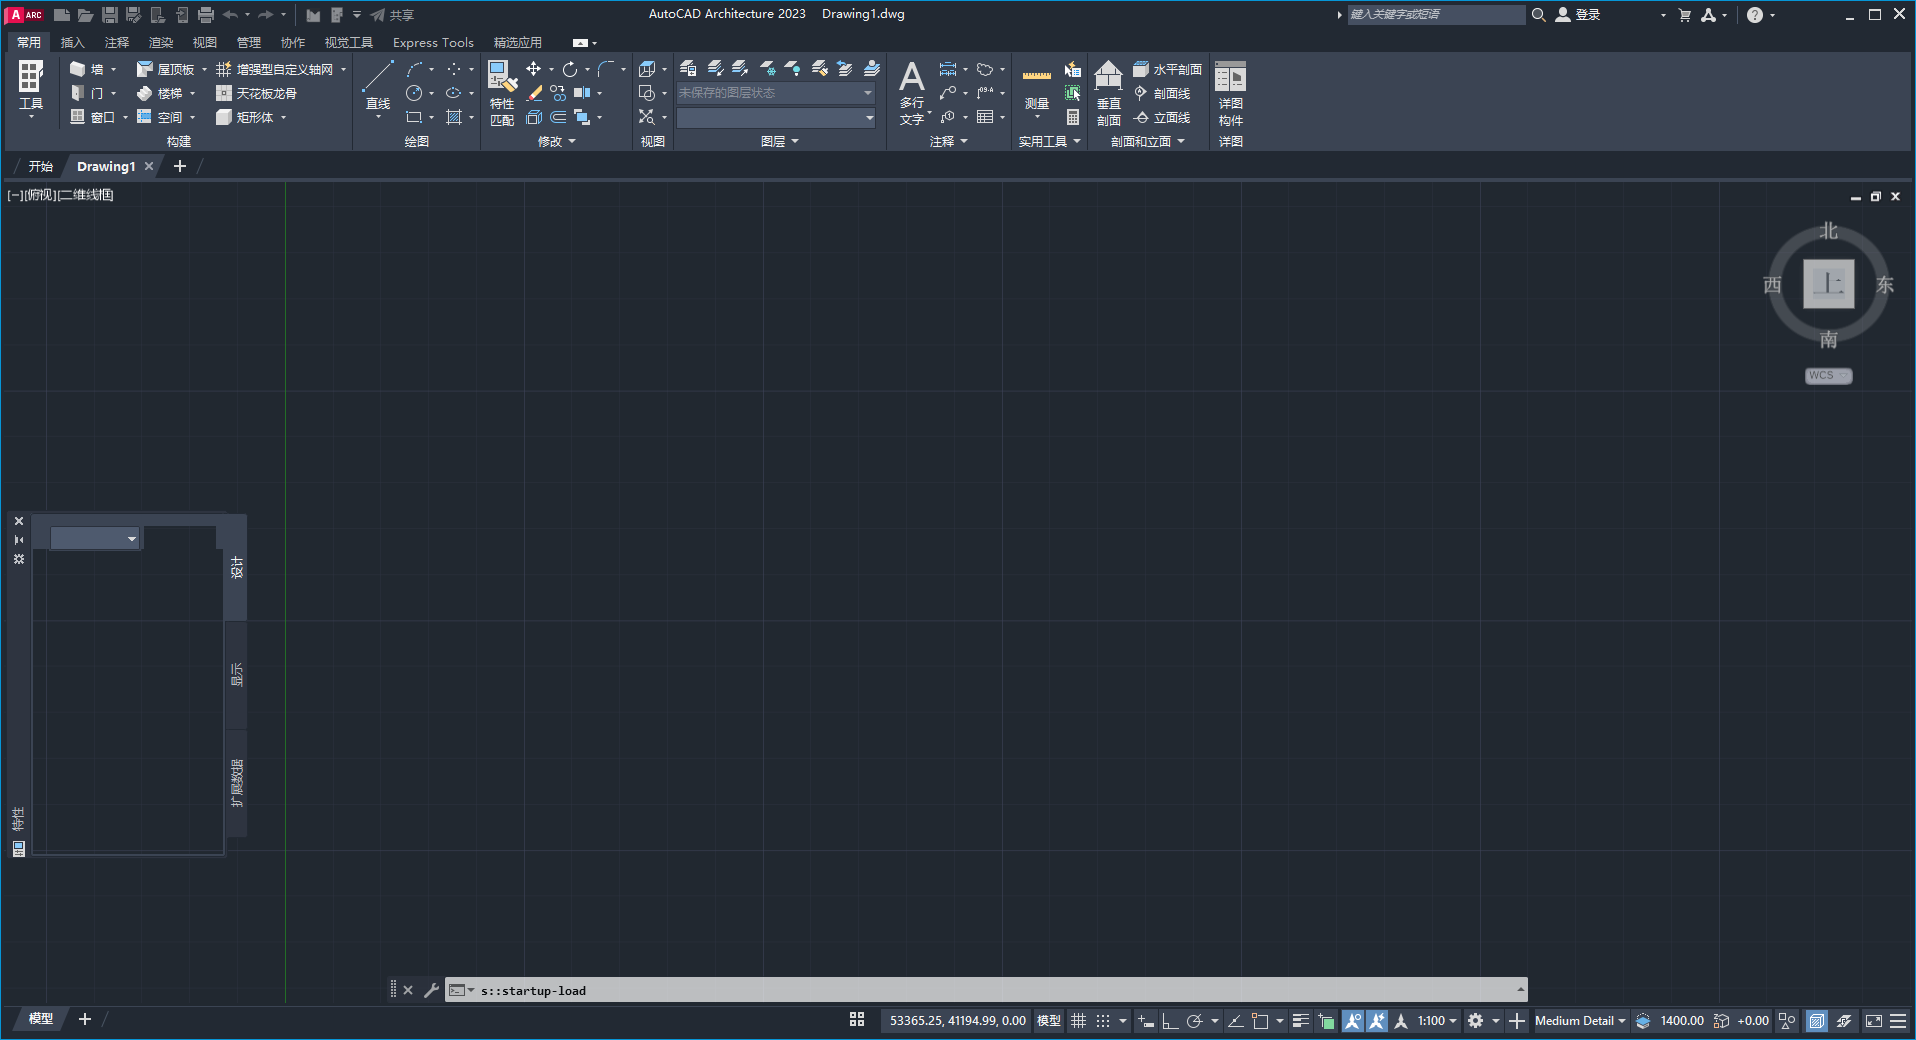
Task: Click the 垂直剖面 (Vertical Section) tool
Action: [x=1108, y=93]
